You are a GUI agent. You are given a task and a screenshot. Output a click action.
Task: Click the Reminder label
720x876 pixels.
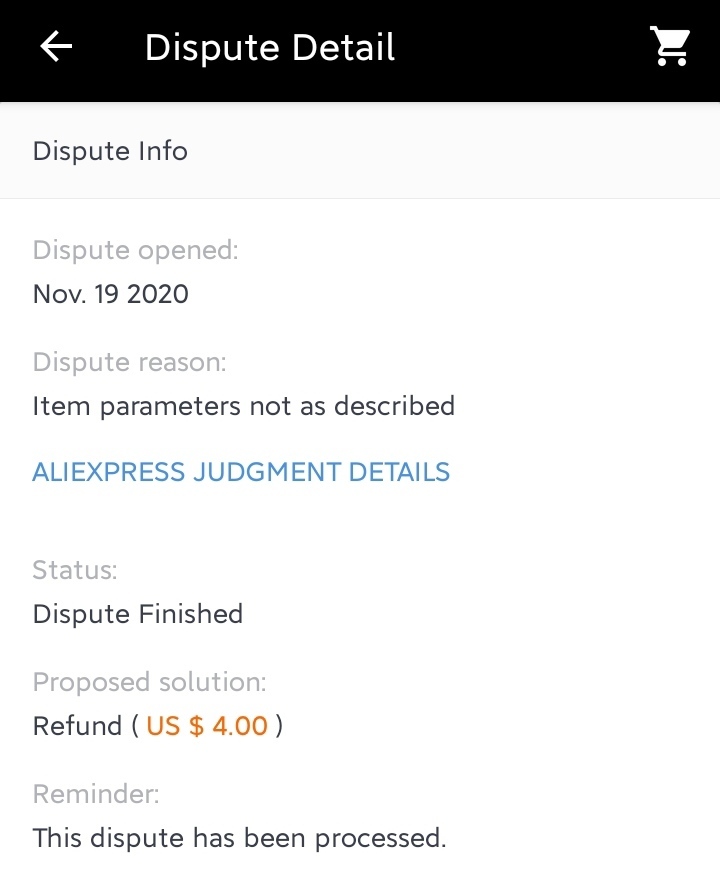(96, 794)
